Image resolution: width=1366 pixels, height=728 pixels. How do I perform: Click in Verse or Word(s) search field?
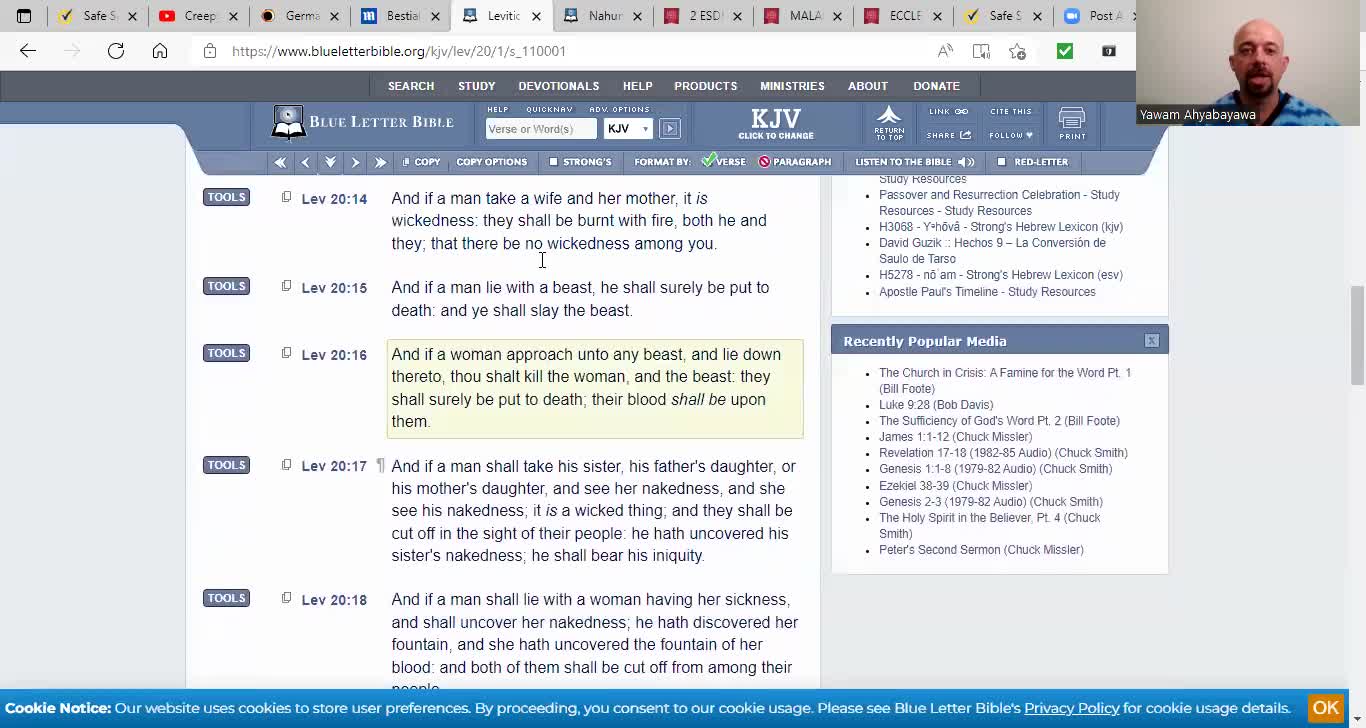click(541, 128)
